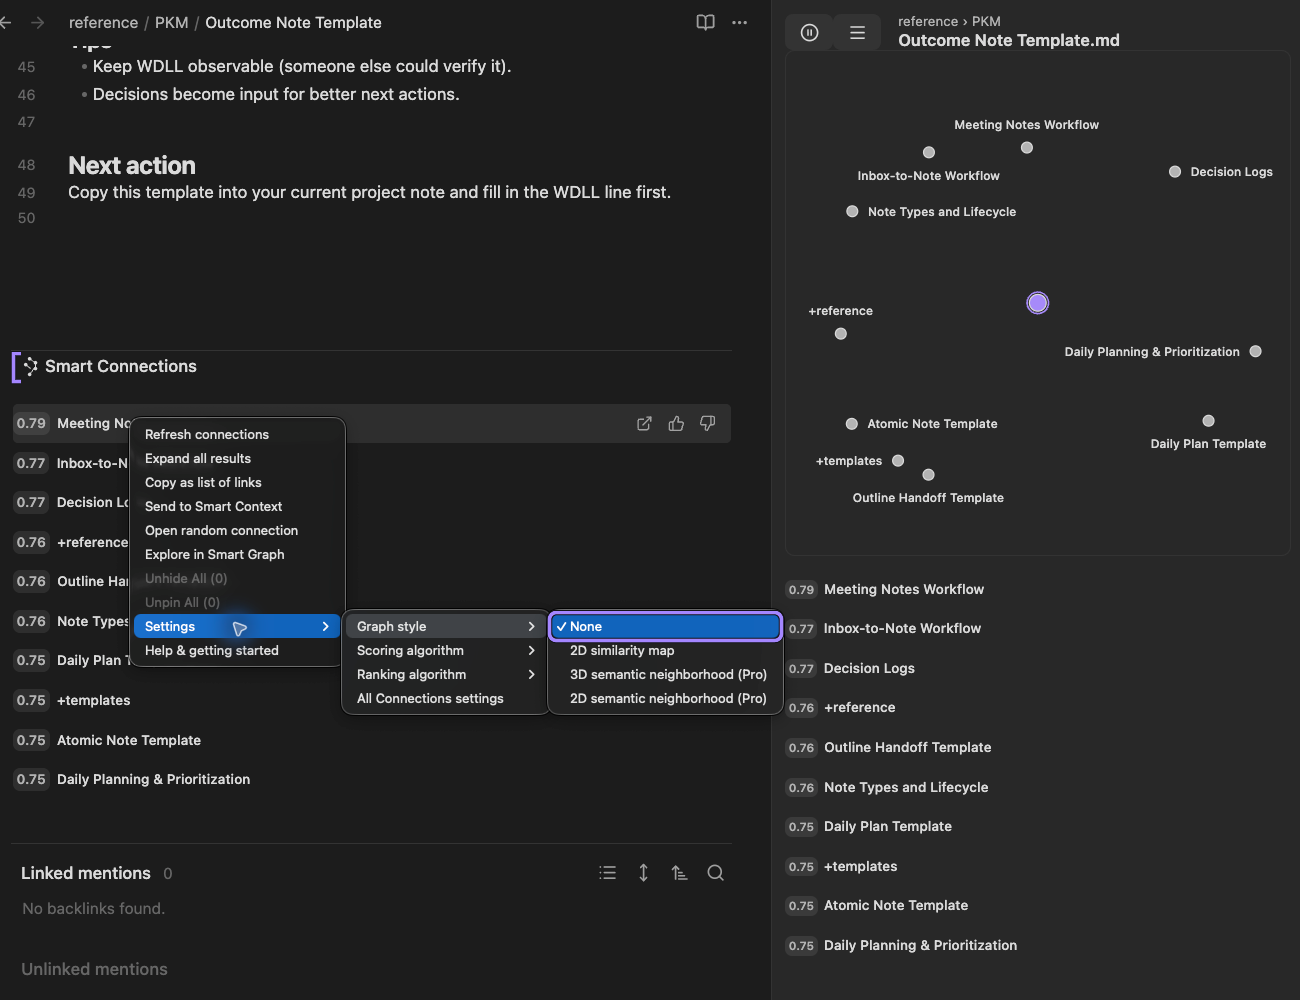
Task: Thumbs down the Meeting Notes connection
Action: pyautogui.click(x=708, y=424)
